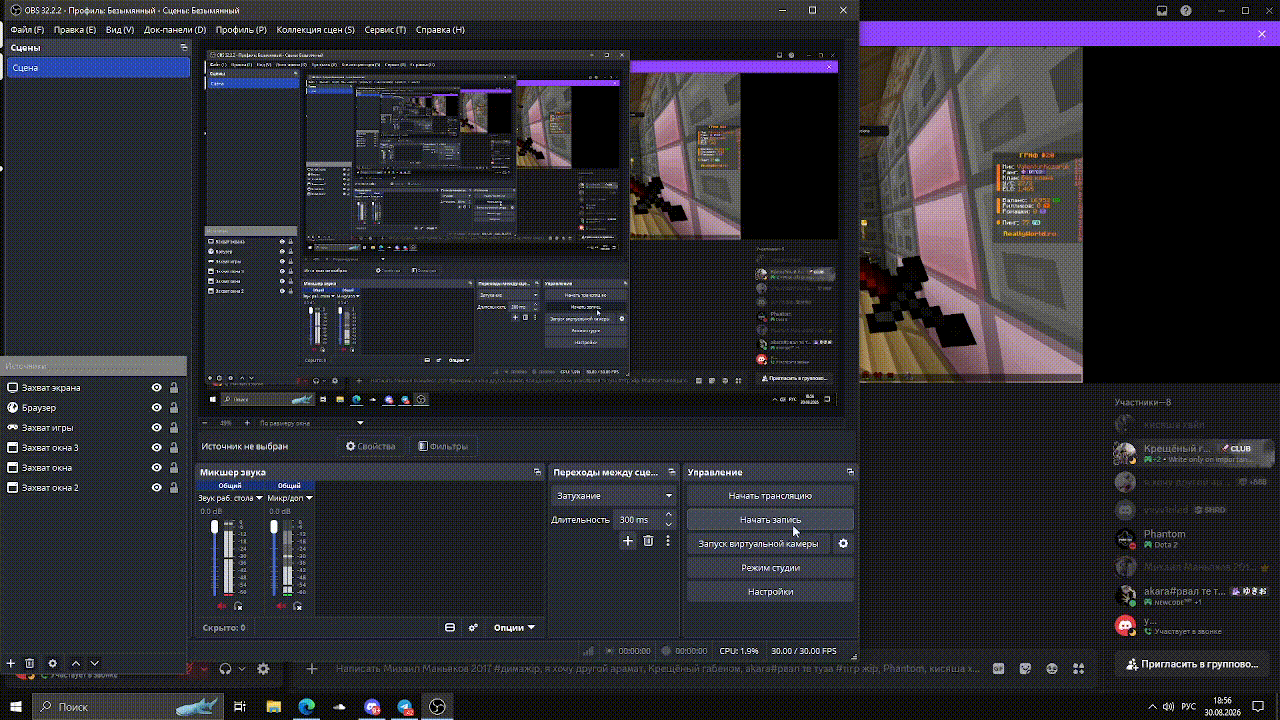The image size is (1280, 720).
Task: Zoom out the preview with minus icon
Action: pyautogui.click(x=206, y=423)
